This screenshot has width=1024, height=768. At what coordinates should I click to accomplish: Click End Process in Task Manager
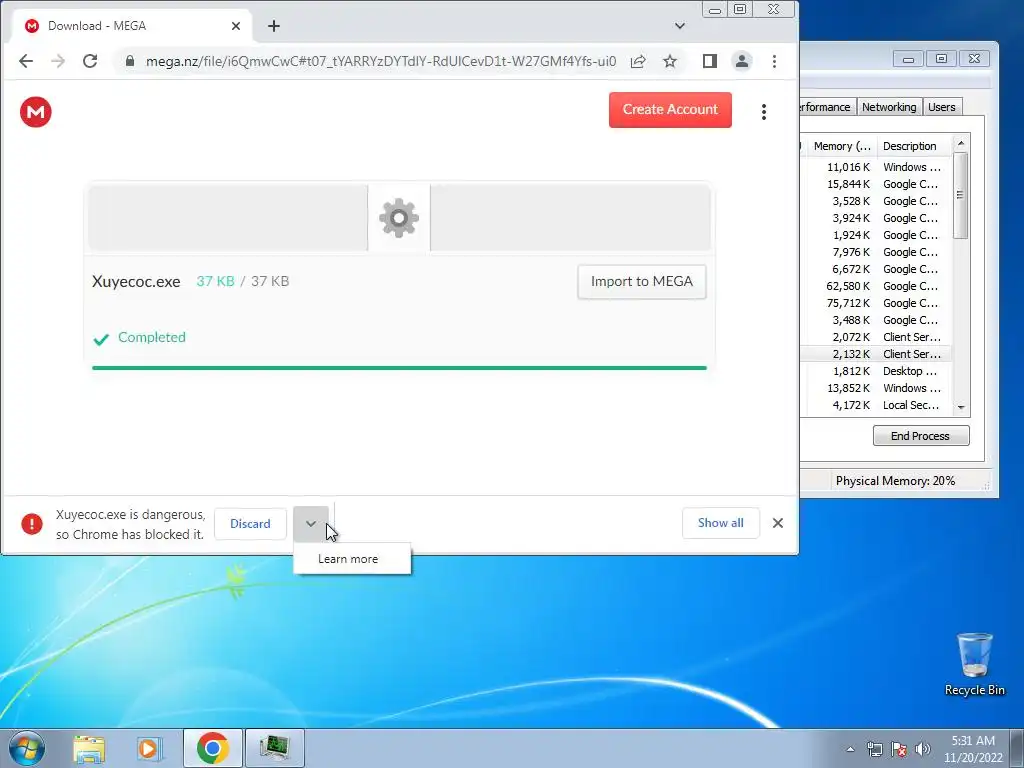(x=921, y=436)
